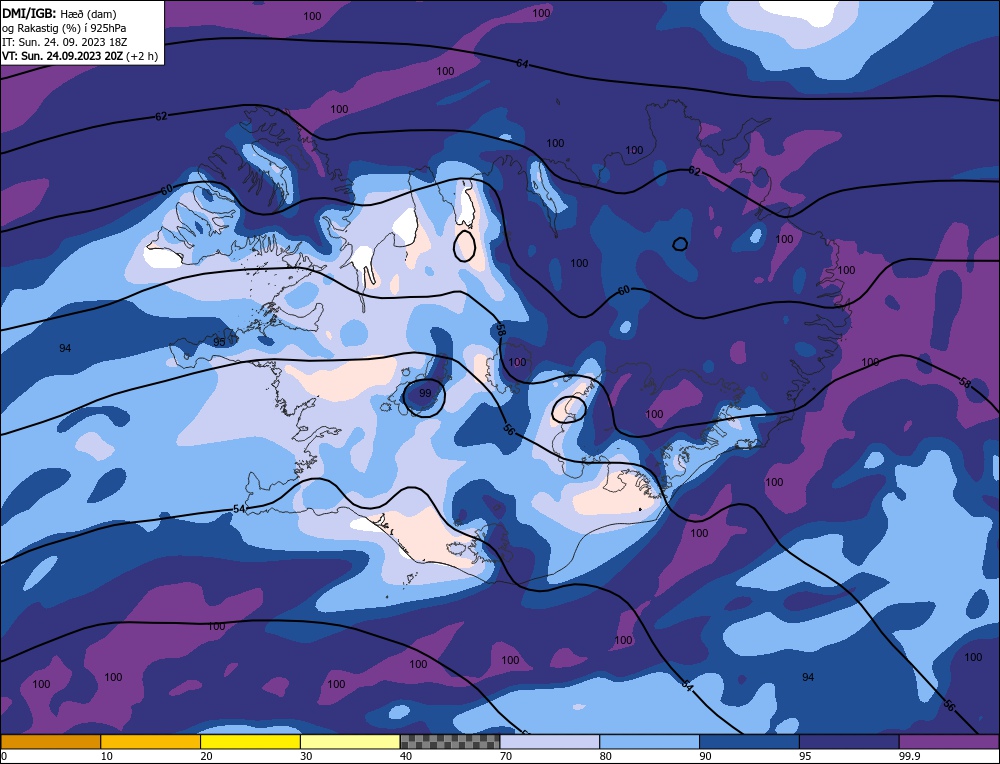
Task: Click the '64' contour label near the top
Action: (522, 63)
